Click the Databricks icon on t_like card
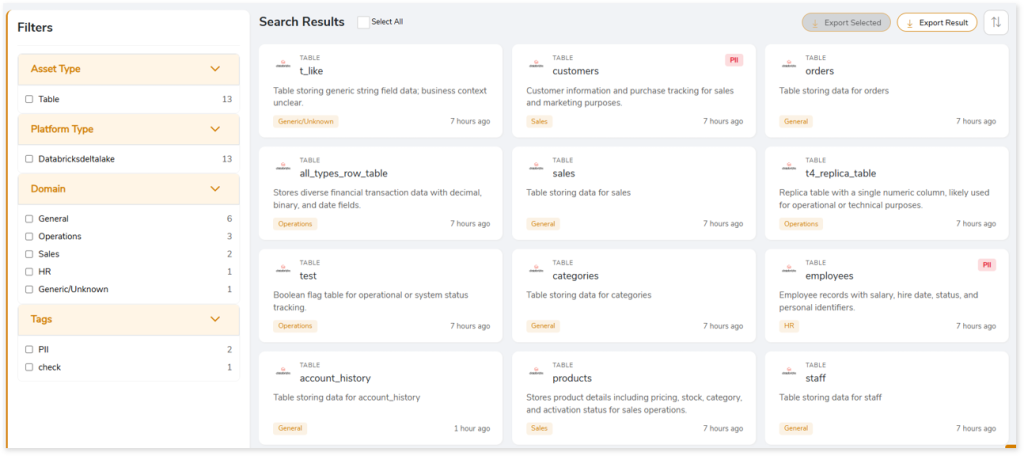 pyautogui.click(x=283, y=65)
